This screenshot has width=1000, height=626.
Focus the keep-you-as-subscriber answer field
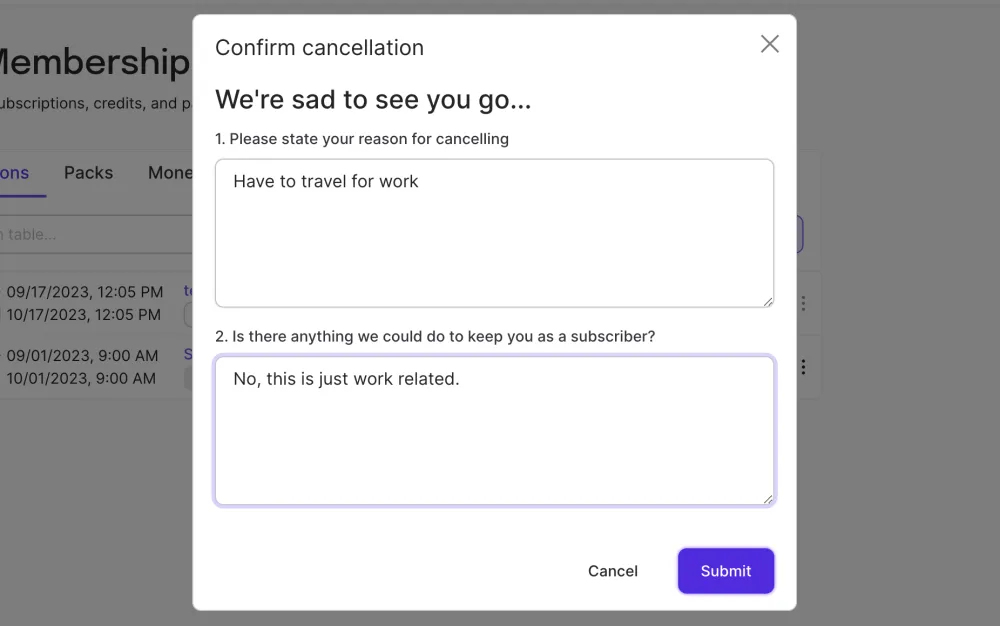(494, 430)
